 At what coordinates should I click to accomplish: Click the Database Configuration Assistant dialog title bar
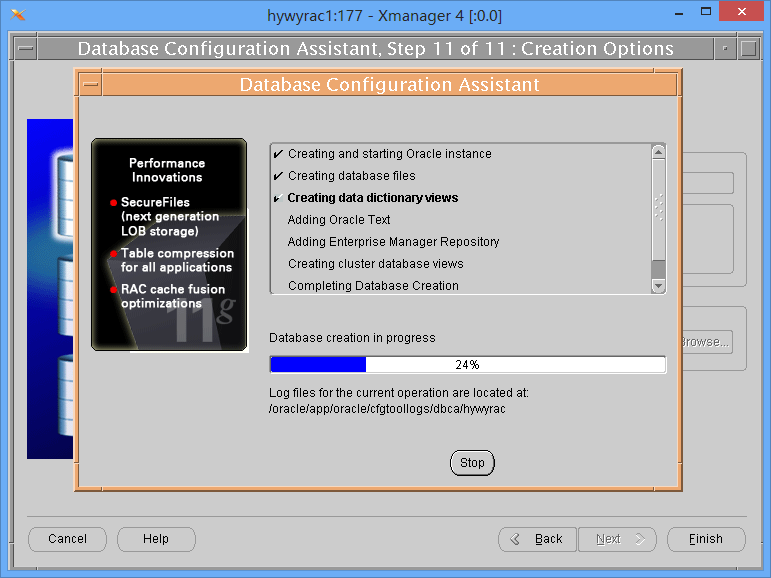point(389,85)
